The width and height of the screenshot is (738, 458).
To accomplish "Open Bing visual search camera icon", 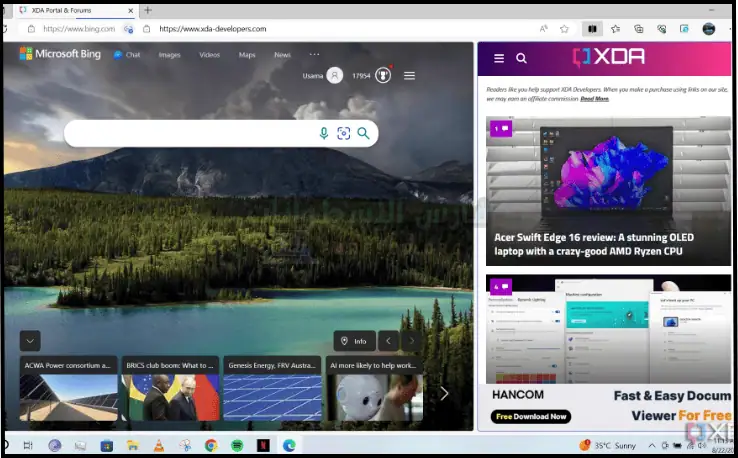I will (x=343, y=133).
